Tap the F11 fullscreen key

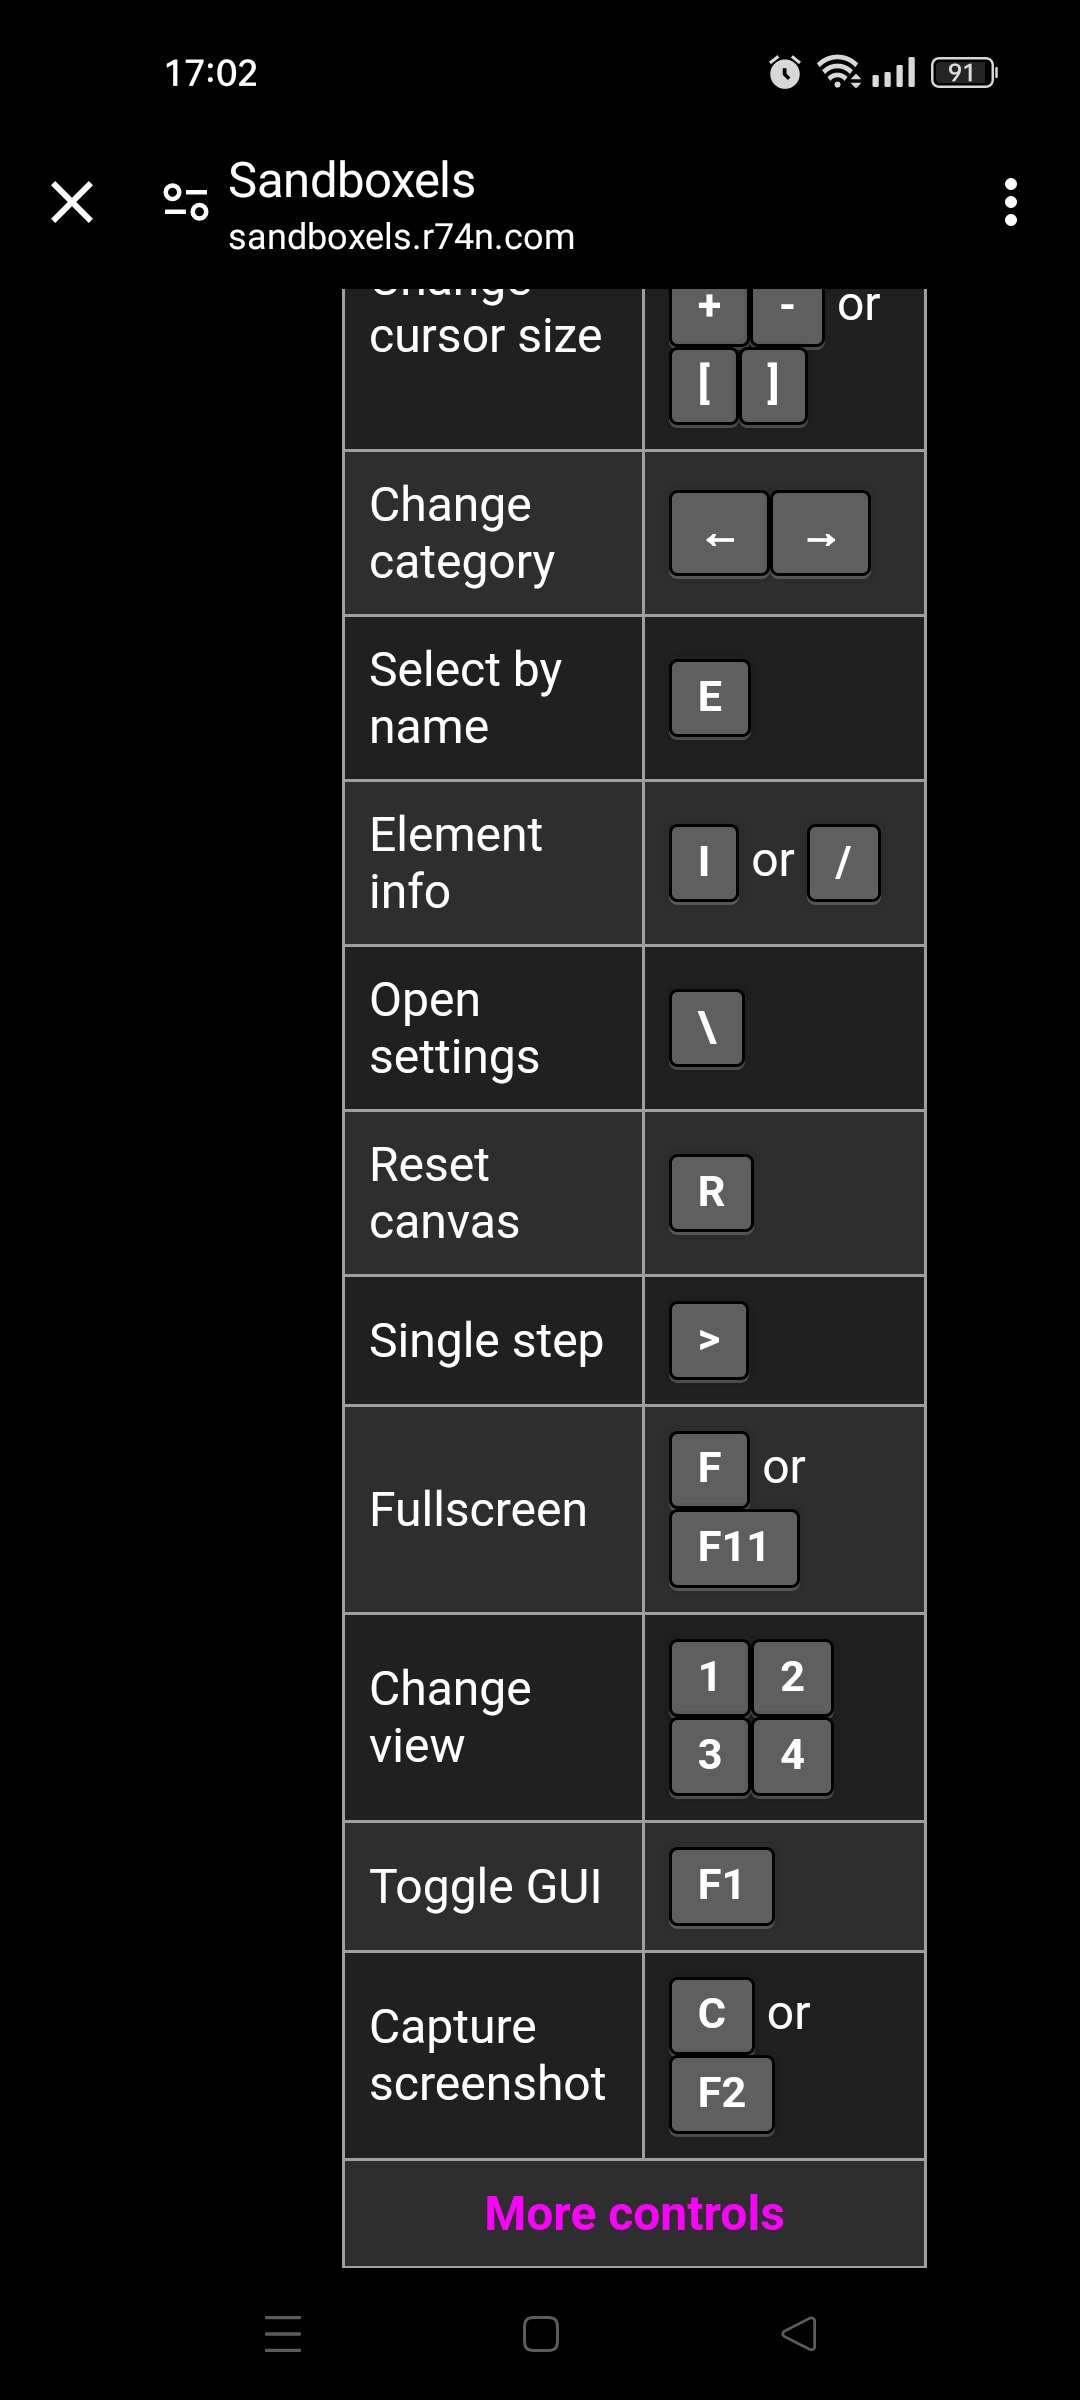[x=733, y=1548]
